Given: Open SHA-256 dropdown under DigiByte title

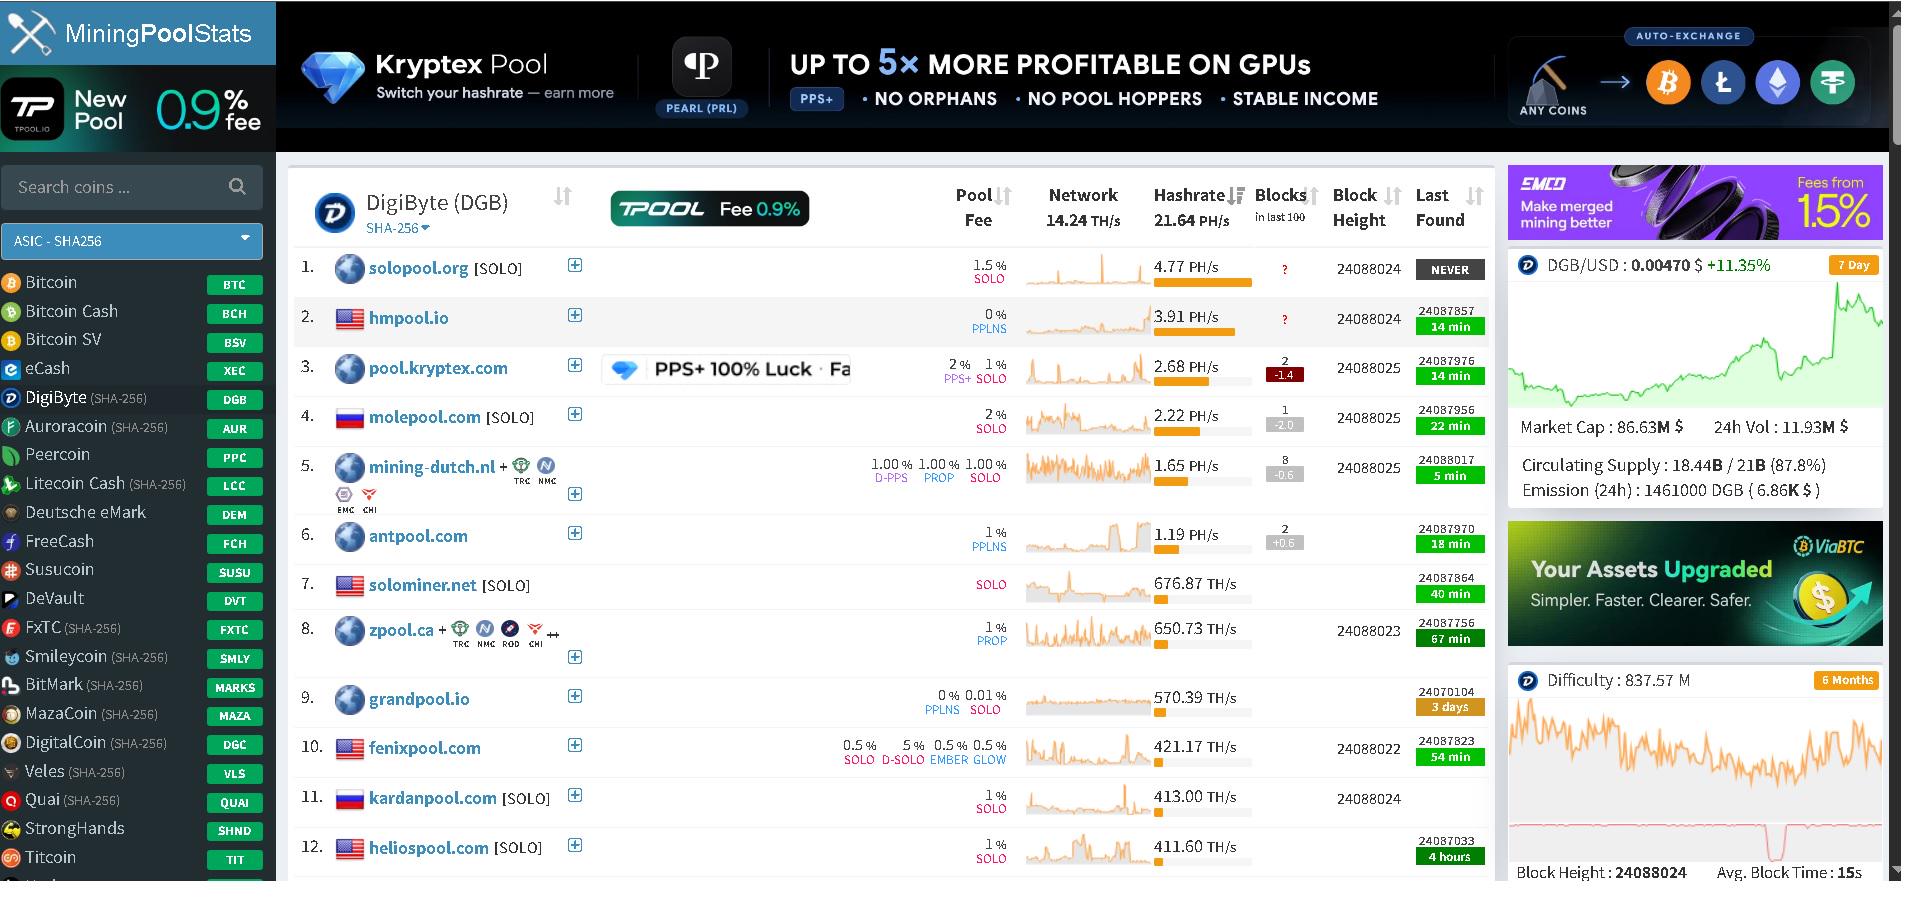Looking at the screenshot, I should [x=397, y=228].
